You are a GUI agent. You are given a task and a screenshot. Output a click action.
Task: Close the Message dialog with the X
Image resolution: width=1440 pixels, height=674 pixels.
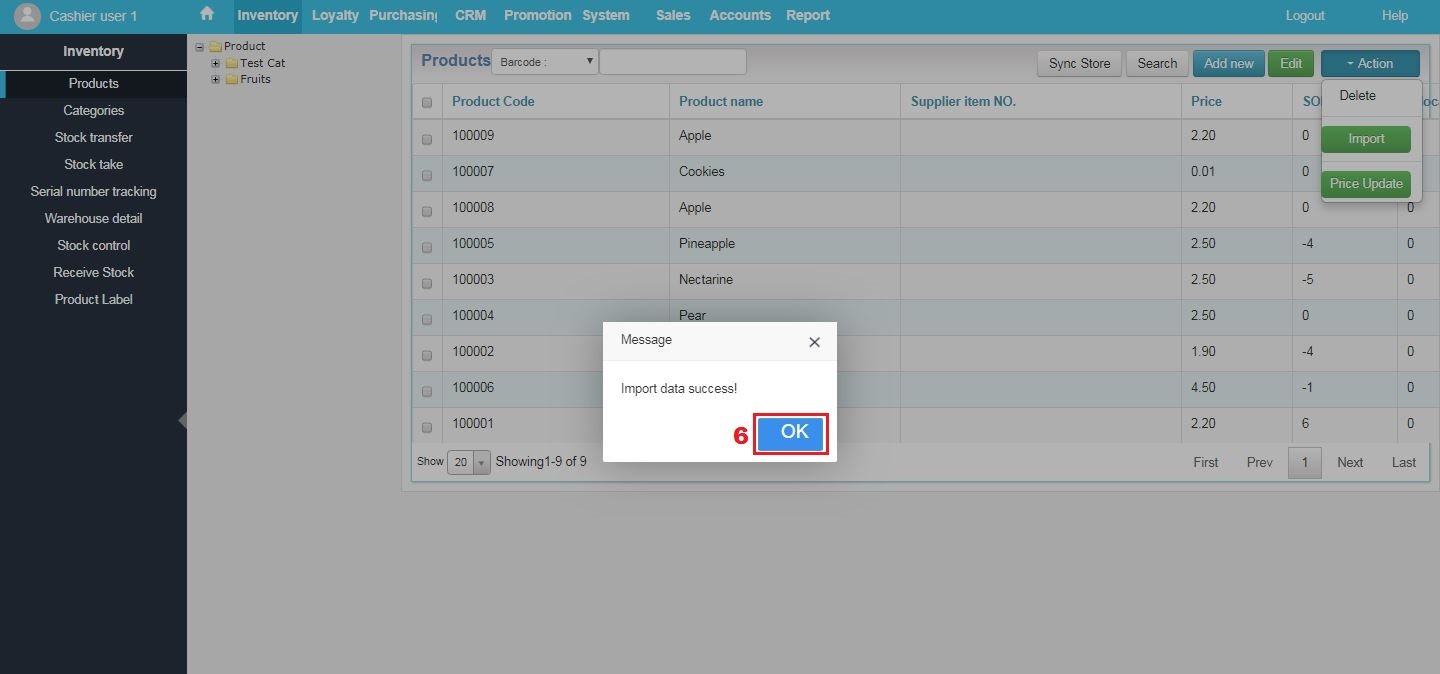coord(814,342)
